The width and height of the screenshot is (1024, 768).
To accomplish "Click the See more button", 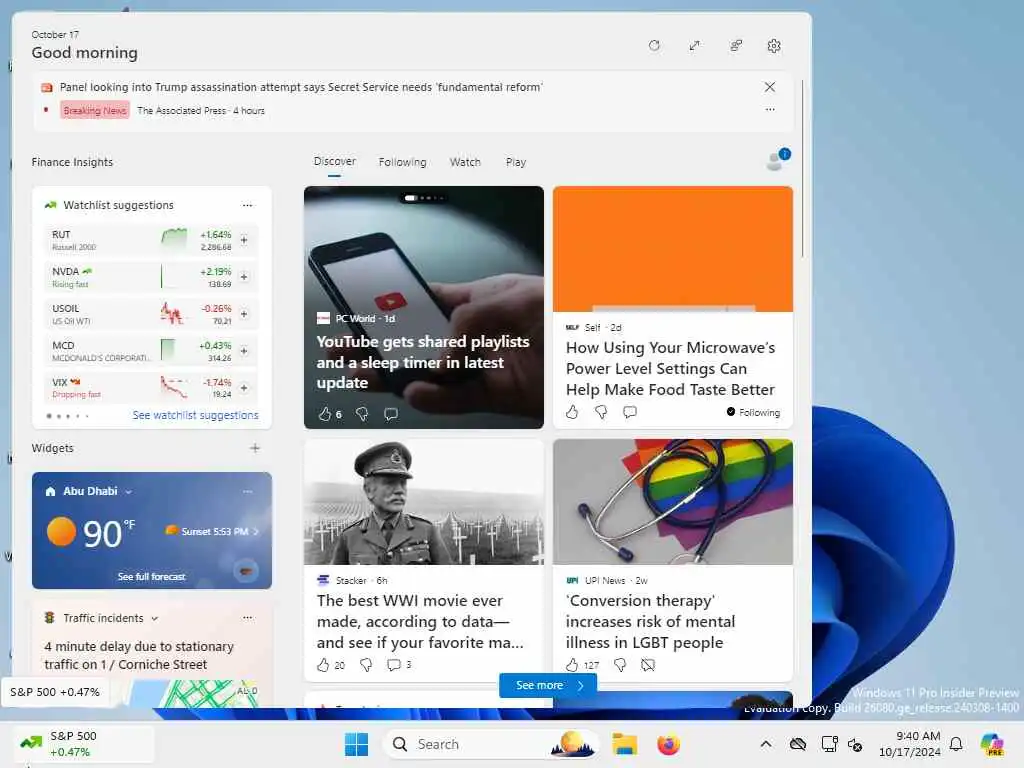I will point(548,685).
